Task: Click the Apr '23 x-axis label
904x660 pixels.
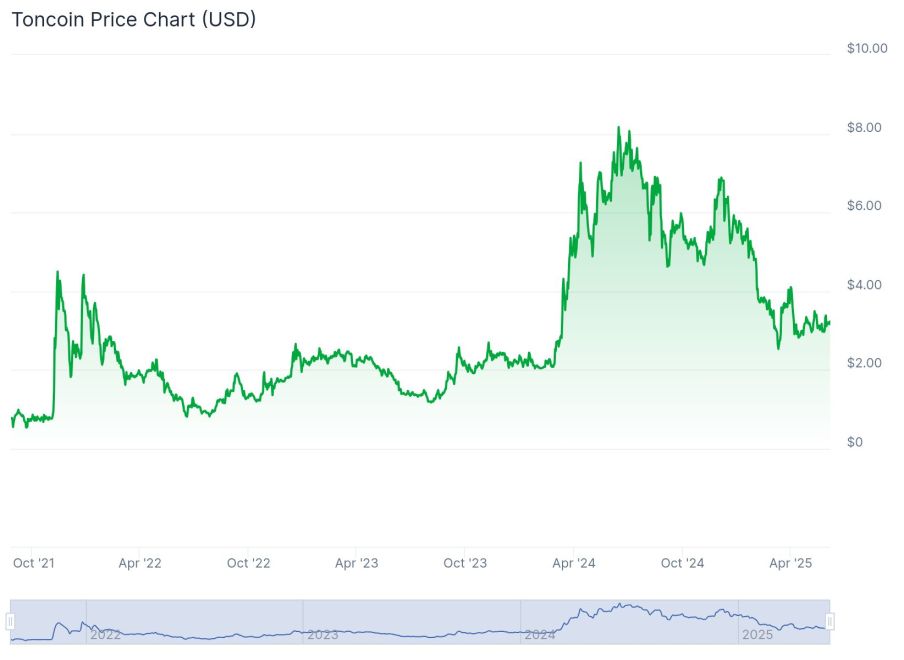Action: 356,563
